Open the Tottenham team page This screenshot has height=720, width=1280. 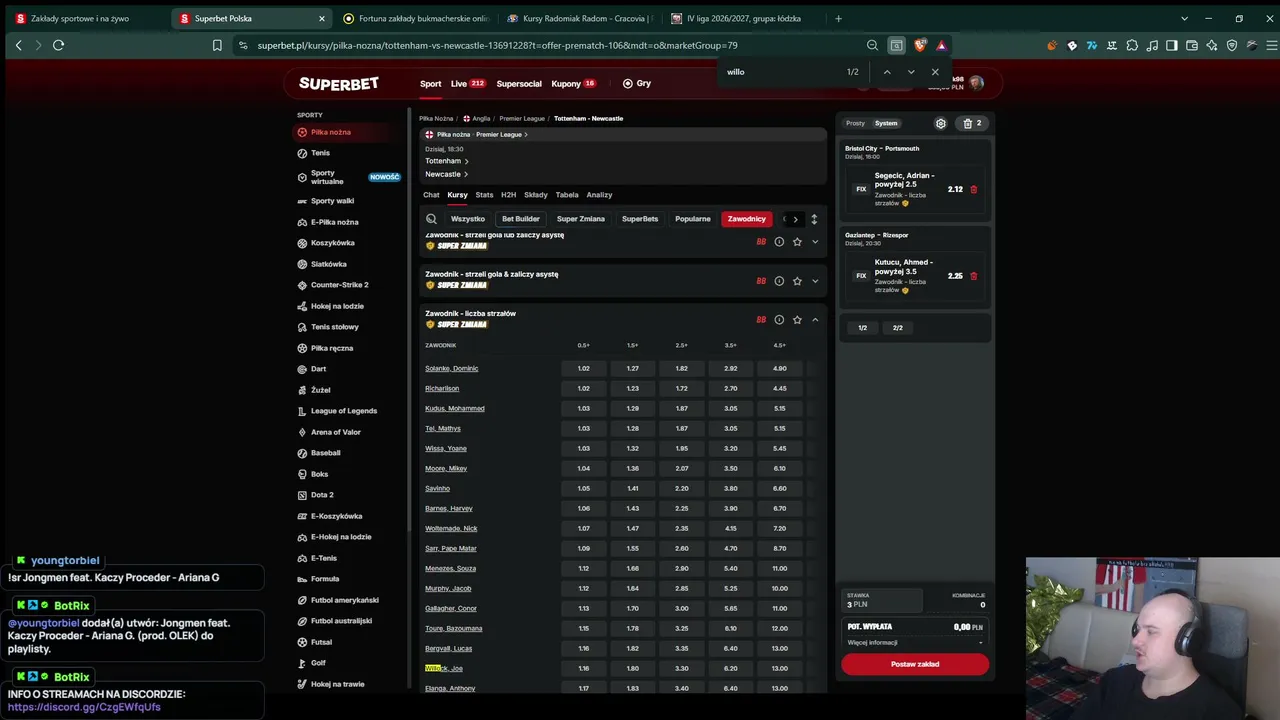coord(446,161)
